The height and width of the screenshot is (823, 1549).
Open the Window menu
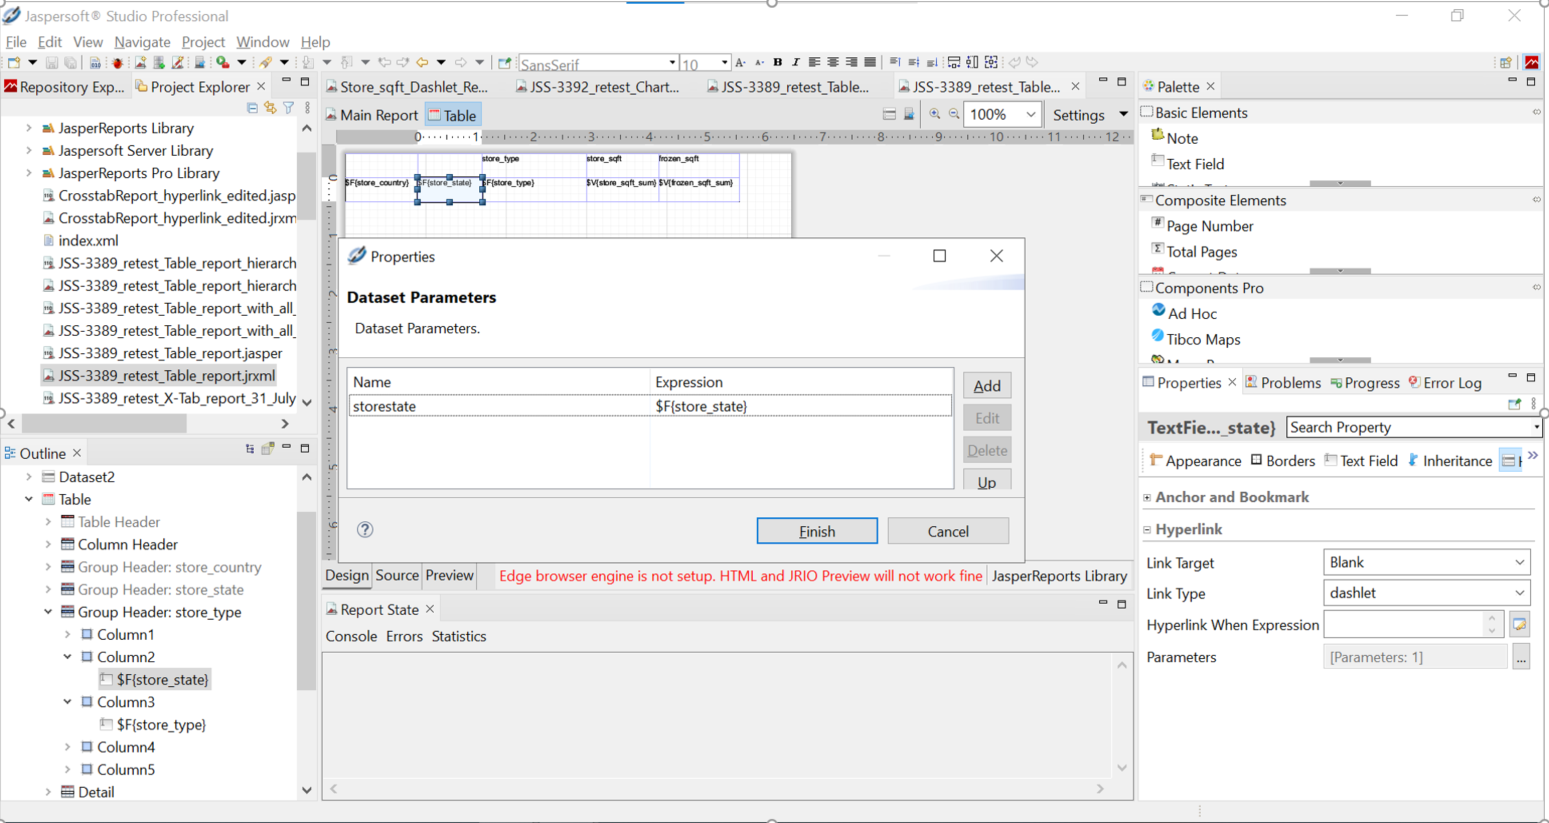pos(262,42)
